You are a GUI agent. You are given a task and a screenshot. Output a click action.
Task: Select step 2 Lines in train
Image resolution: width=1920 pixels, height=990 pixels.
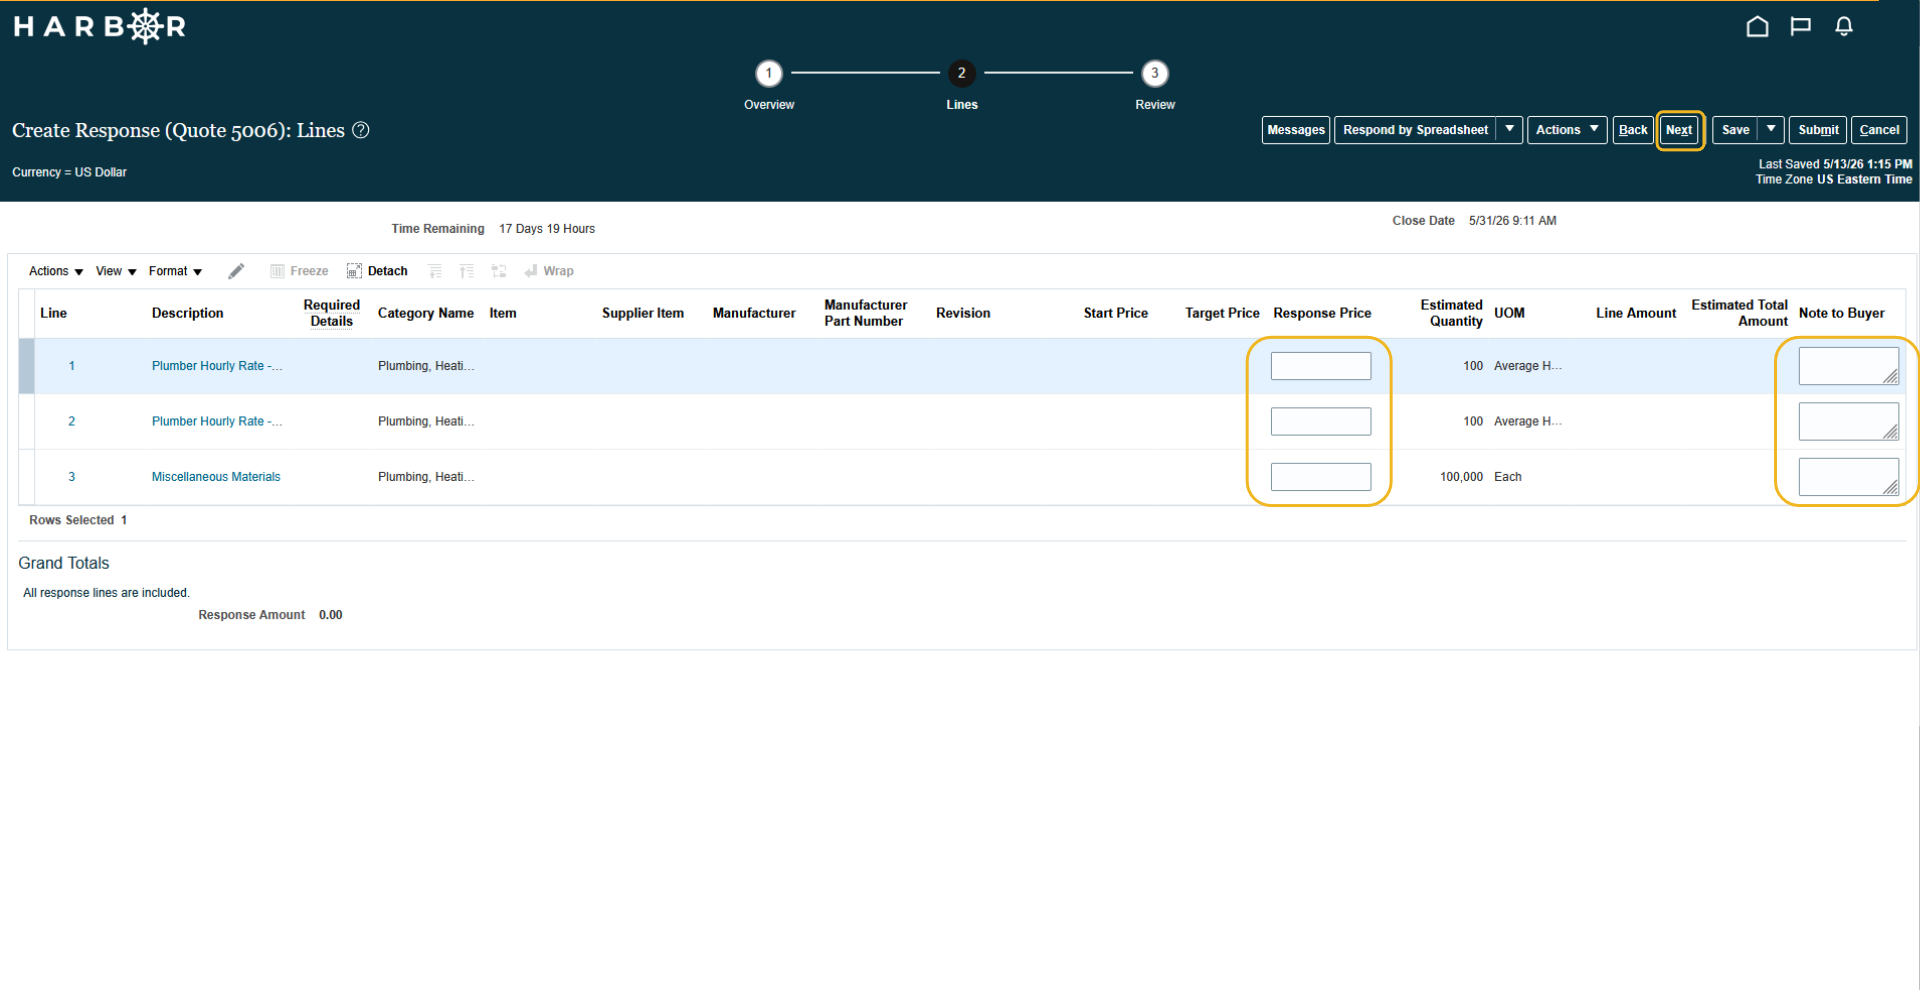[x=962, y=73]
